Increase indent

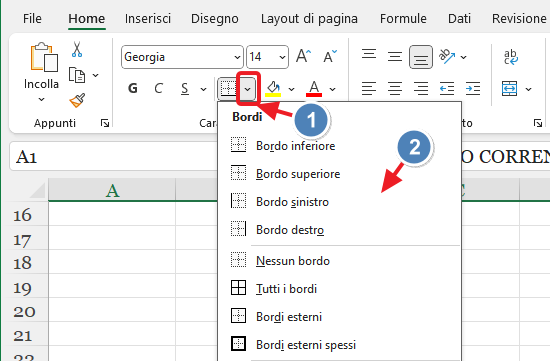tap(473, 89)
